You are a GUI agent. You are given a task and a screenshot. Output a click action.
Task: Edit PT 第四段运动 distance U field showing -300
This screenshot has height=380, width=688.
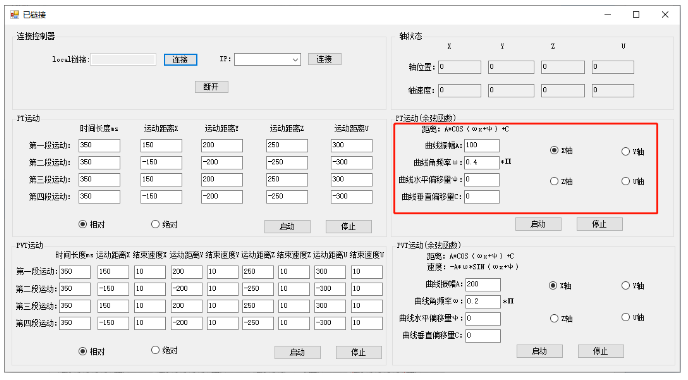[x=352, y=197]
